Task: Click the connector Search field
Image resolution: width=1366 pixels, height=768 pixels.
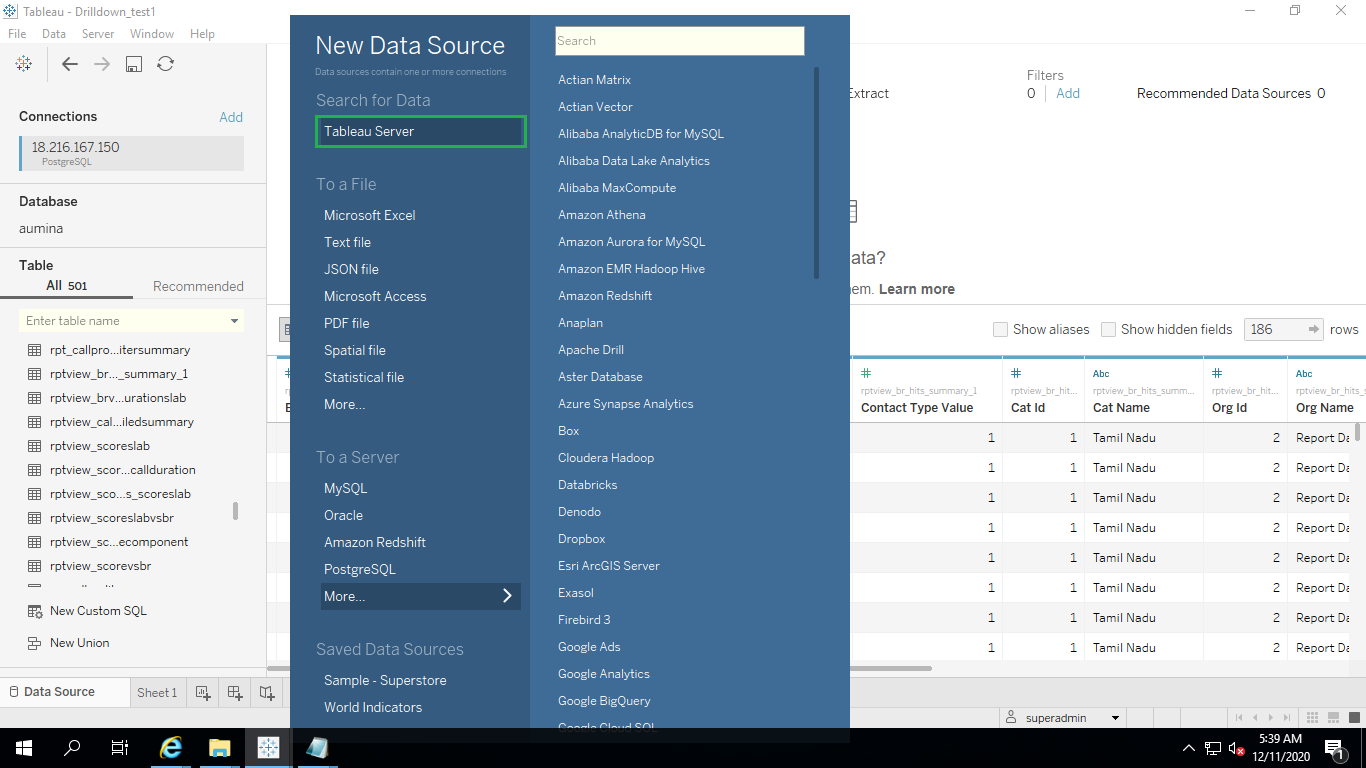Action: 680,41
